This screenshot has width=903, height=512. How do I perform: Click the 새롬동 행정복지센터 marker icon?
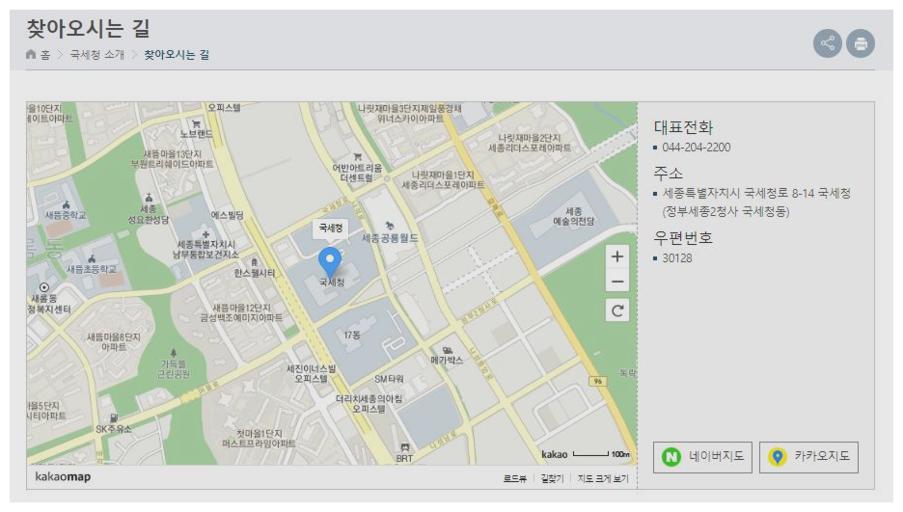[x=44, y=287]
